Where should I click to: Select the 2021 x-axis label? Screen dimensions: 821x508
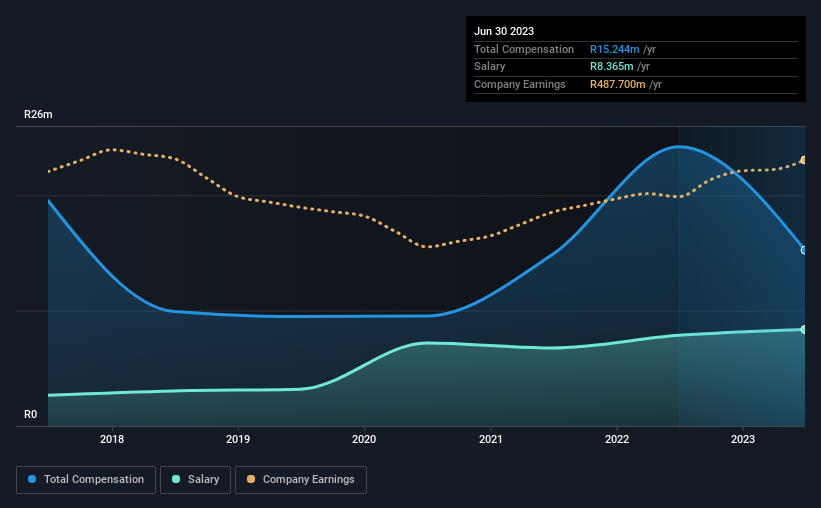[491, 439]
